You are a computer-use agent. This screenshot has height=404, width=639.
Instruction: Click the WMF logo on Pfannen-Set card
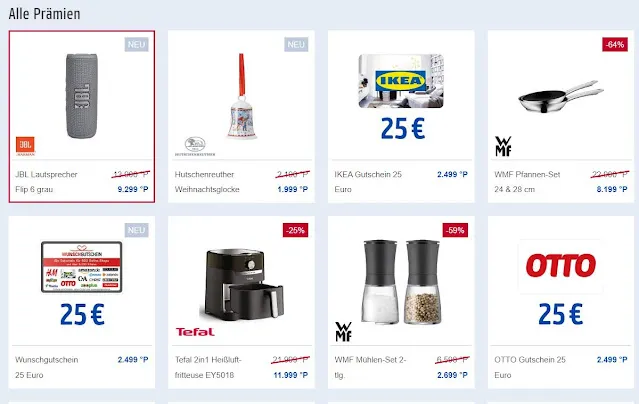click(x=503, y=146)
